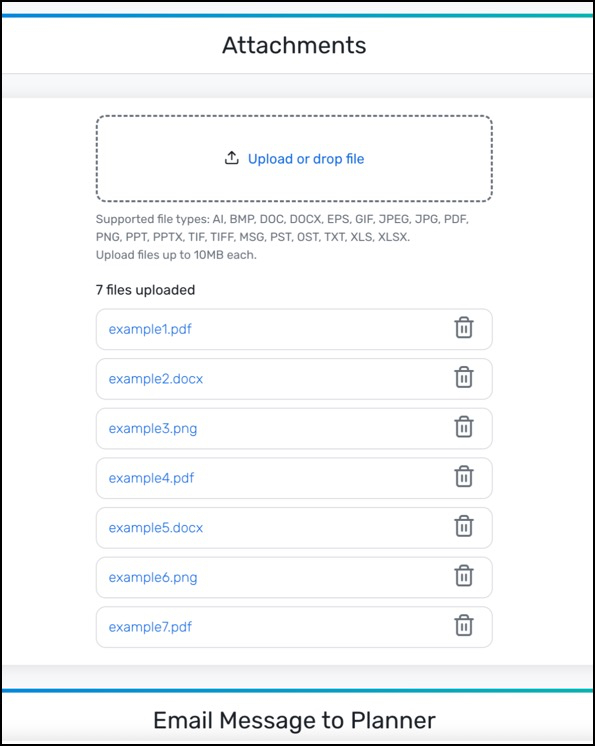Screen dimensions: 595x746
Task: Open the example5.docx attachment link
Action: pos(156,528)
